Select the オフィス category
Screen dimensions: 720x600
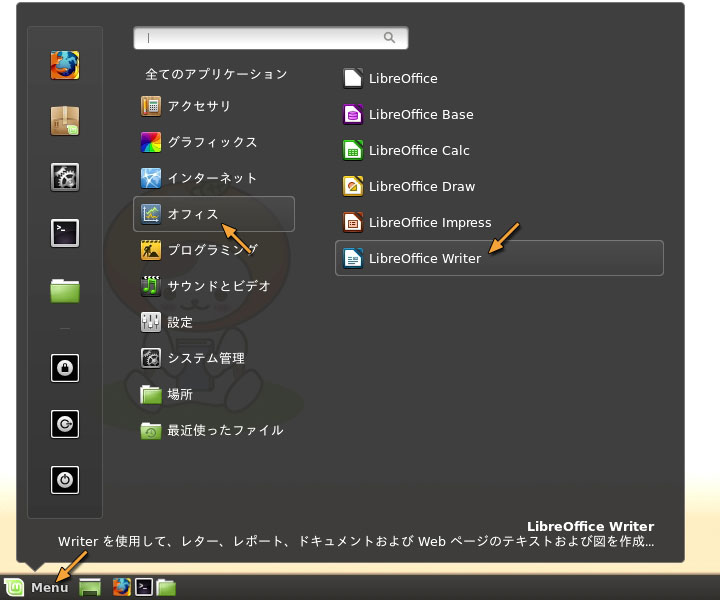214,214
